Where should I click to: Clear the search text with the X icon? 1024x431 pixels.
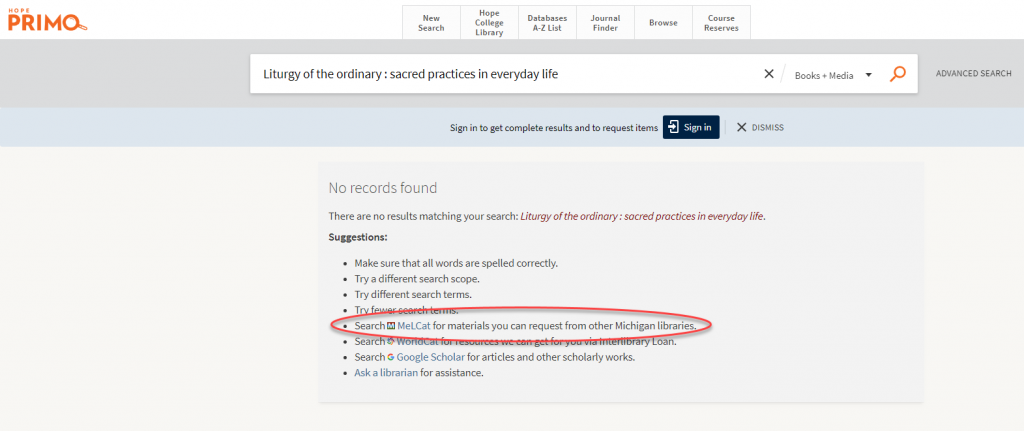pyautogui.click(x=769, y=74)
